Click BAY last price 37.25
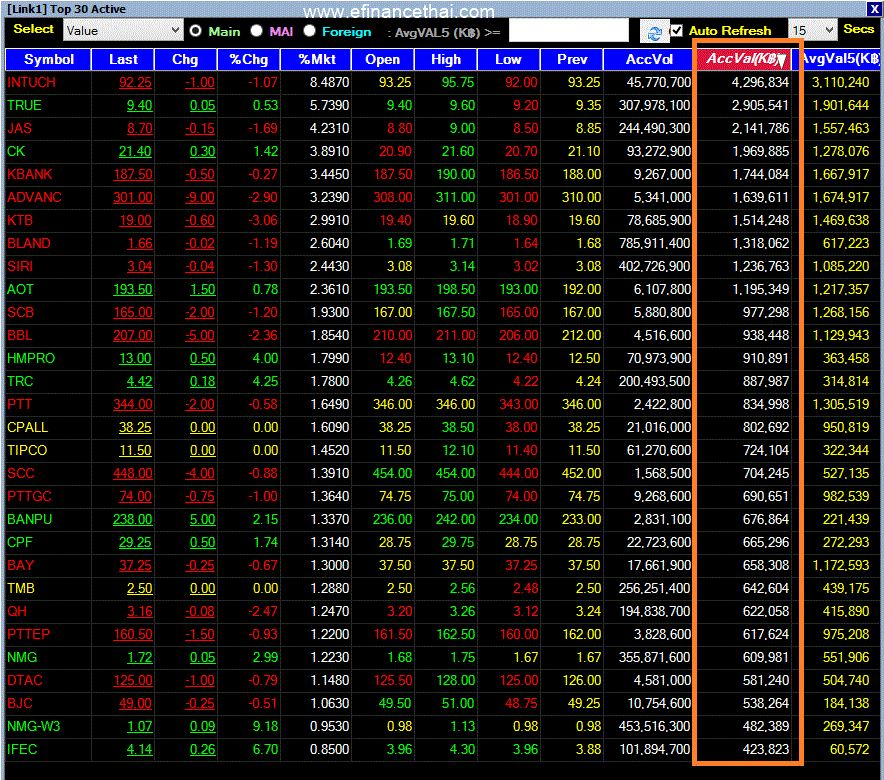 coord(135,566)
